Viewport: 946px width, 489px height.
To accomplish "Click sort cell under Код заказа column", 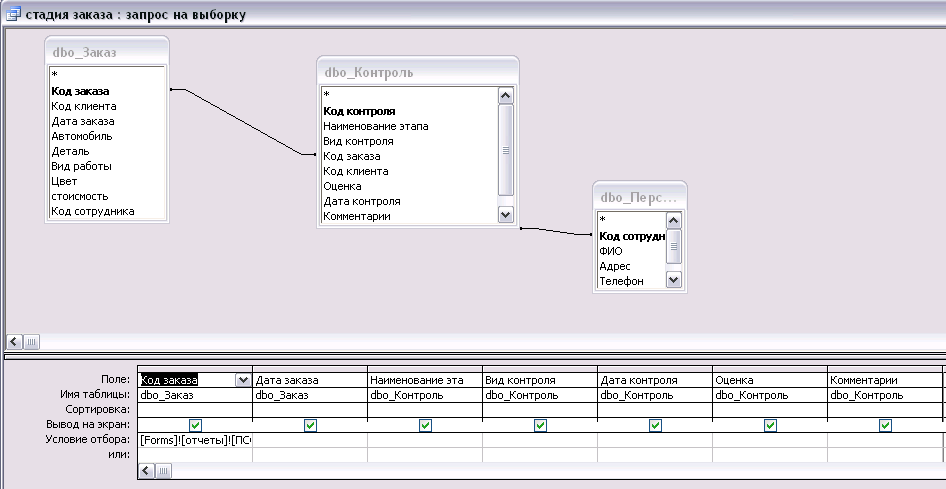I will tap(195, 410).
